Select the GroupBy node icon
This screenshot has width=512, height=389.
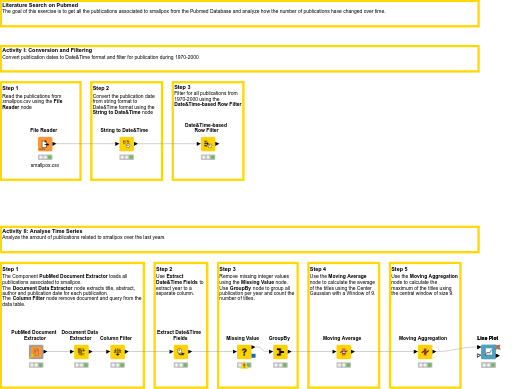pyautogui.click(x=280, y=352)
